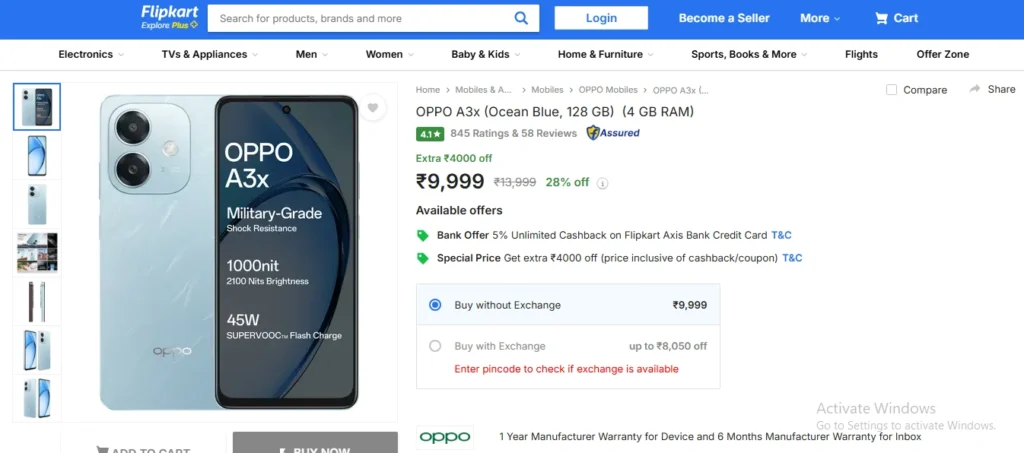Image resolution: width=1024 pixels, height=453 pixels.
Task: Select fifth thumbnail showing phone side profile
Action: pyautogui.click(x=37, y=302)
